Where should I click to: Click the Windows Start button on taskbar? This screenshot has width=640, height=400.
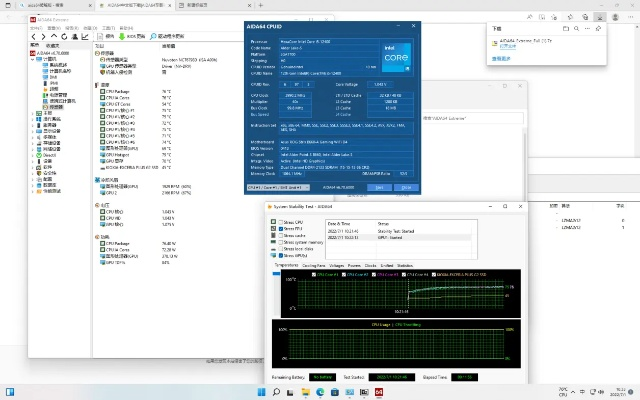click(x=262, y=393)
